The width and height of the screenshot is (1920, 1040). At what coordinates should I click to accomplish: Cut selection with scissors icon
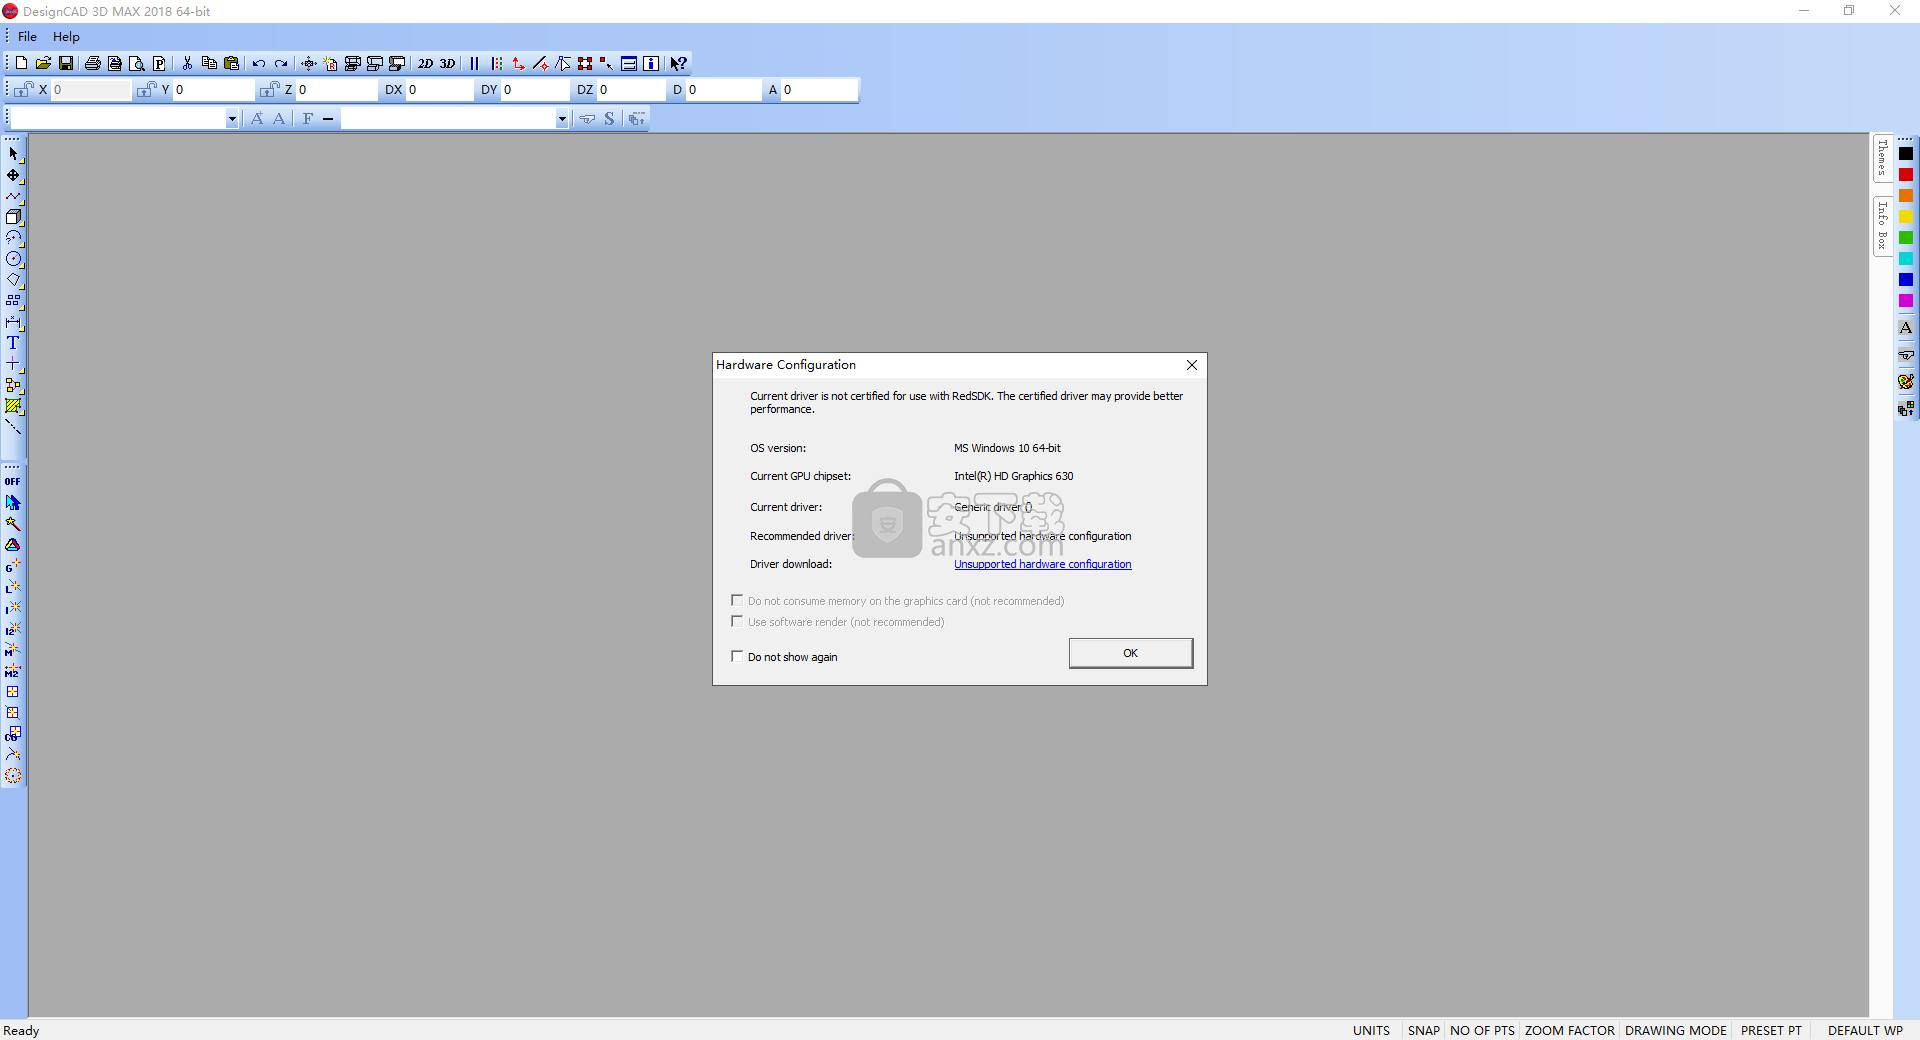187,63
